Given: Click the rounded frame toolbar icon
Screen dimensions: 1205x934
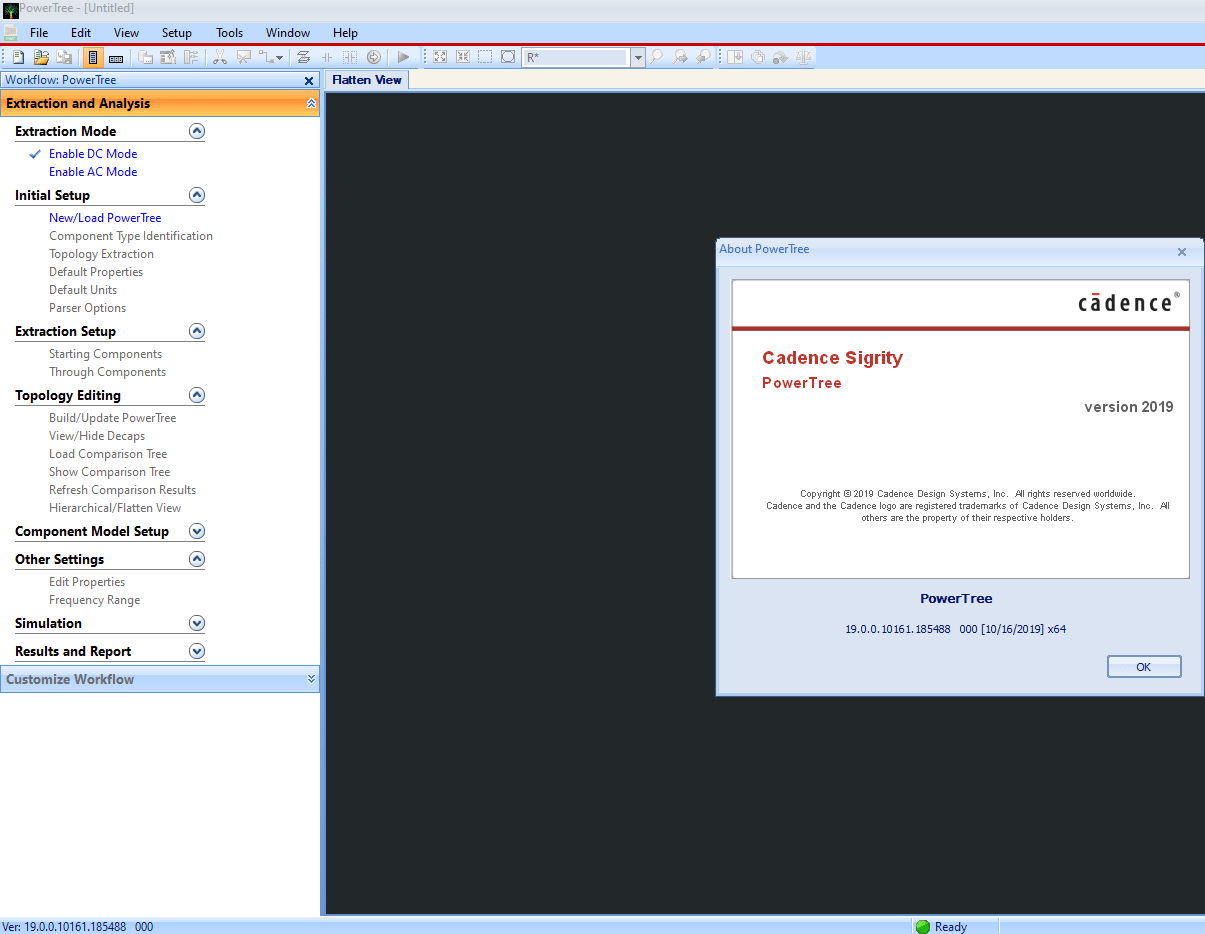Looking at the screenshot, I should pos(508,57).
